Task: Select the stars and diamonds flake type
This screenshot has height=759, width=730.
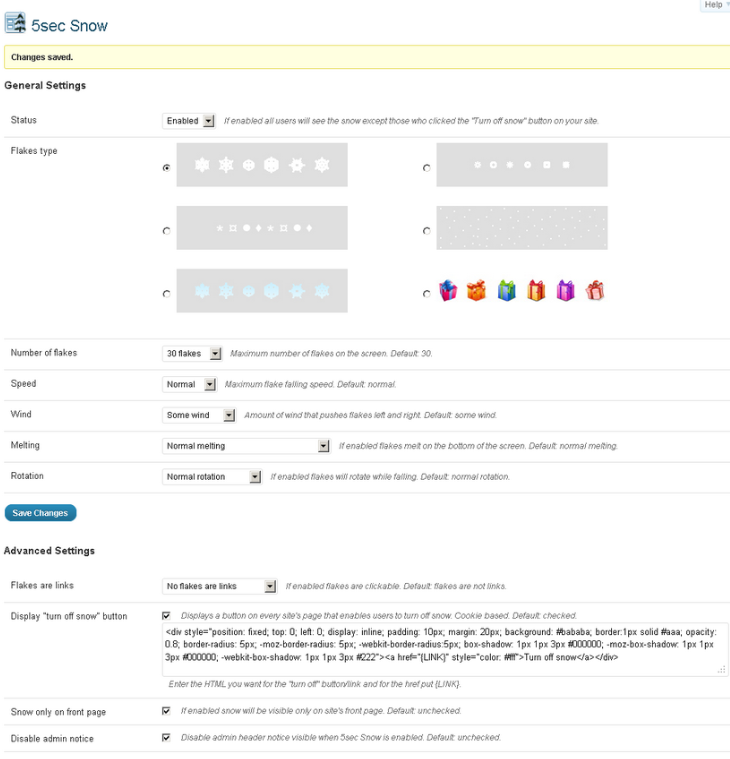Action: click(x=167, y=231)
